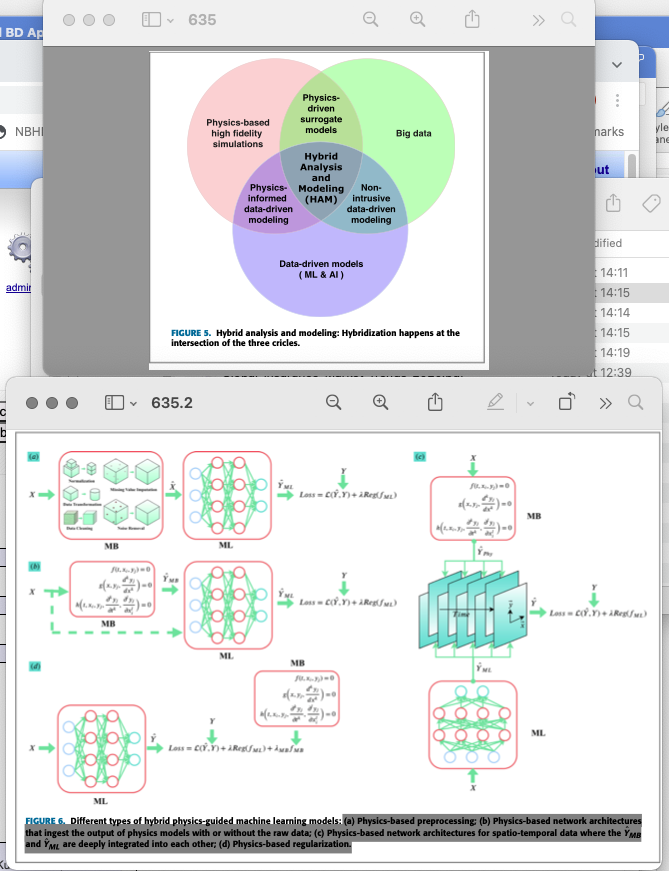Open Share menu in the 635 window
669x871 pixels.
(473, 19)
